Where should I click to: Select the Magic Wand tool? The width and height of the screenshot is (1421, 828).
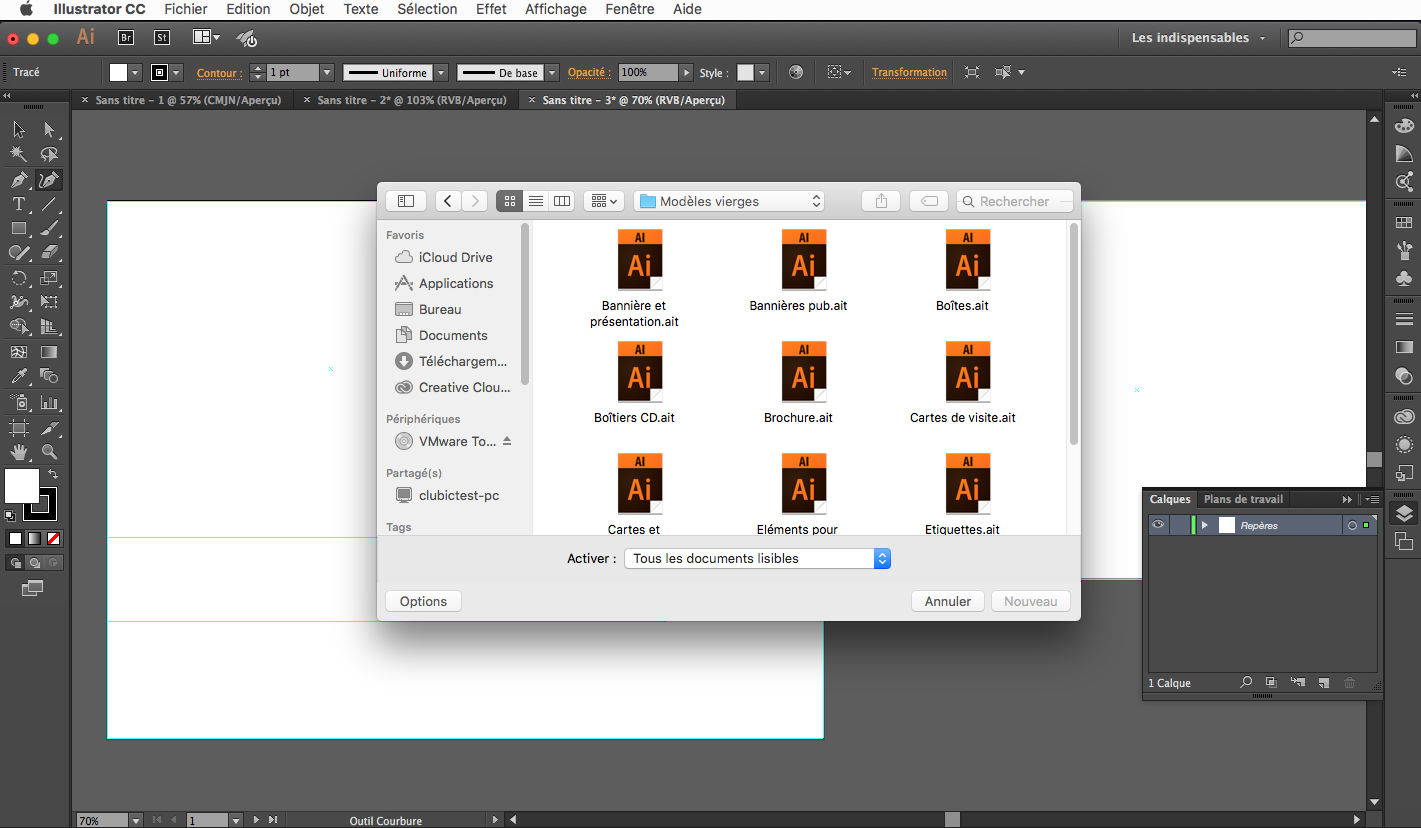coord(19,154)
